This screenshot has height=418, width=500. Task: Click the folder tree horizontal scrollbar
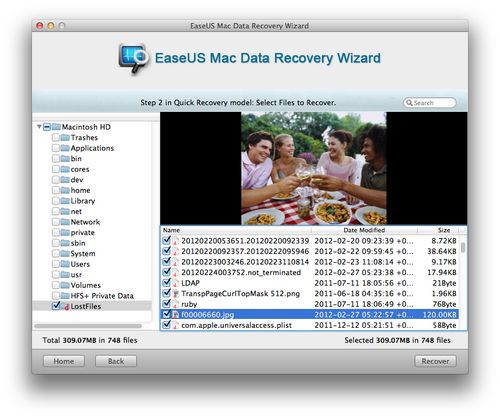[x=88, y=326]
